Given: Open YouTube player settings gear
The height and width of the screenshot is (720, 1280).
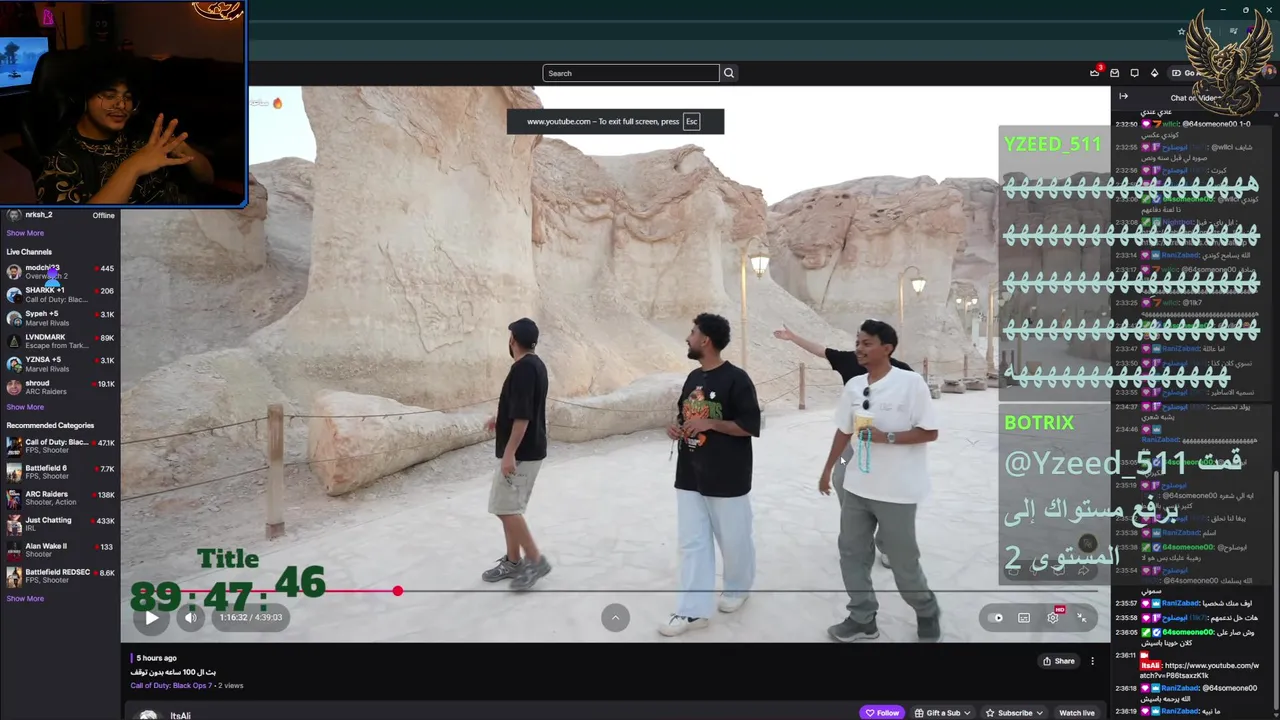Looking at the screenshot, I should pyautogui.click(x=1053, y=618).
